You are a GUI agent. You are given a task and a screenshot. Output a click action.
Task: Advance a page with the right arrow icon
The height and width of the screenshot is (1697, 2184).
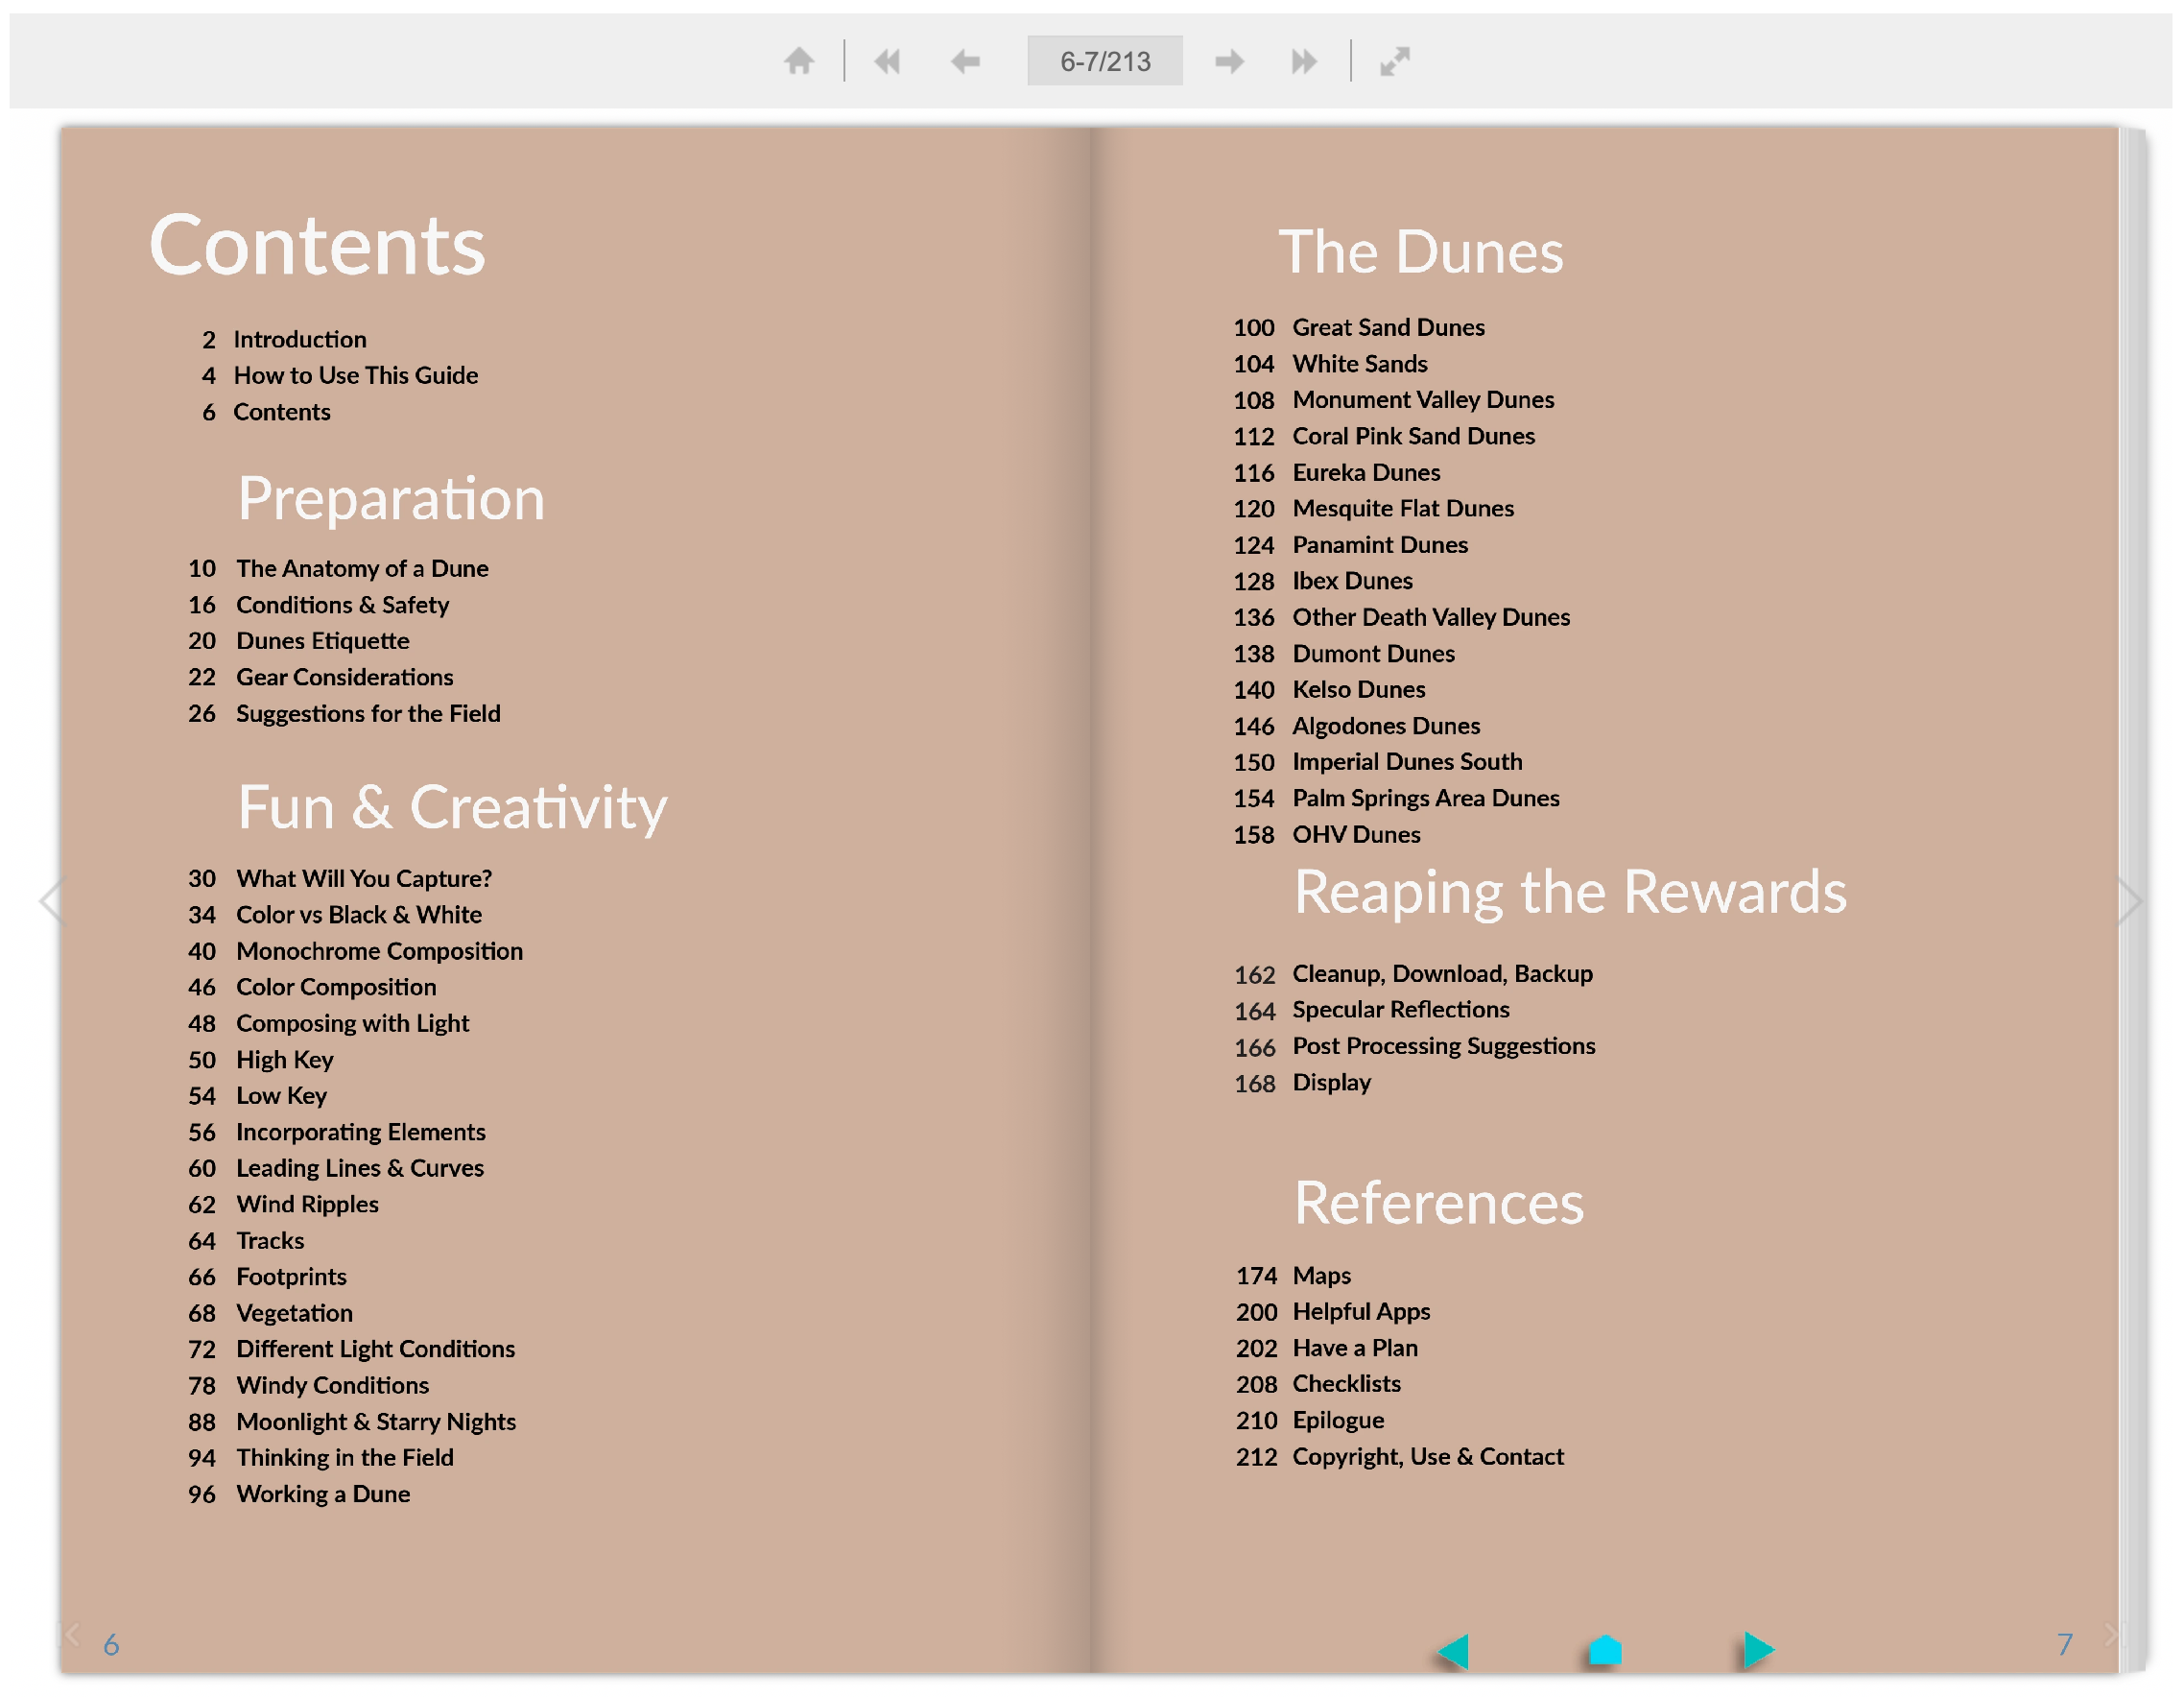[1229, 61]
